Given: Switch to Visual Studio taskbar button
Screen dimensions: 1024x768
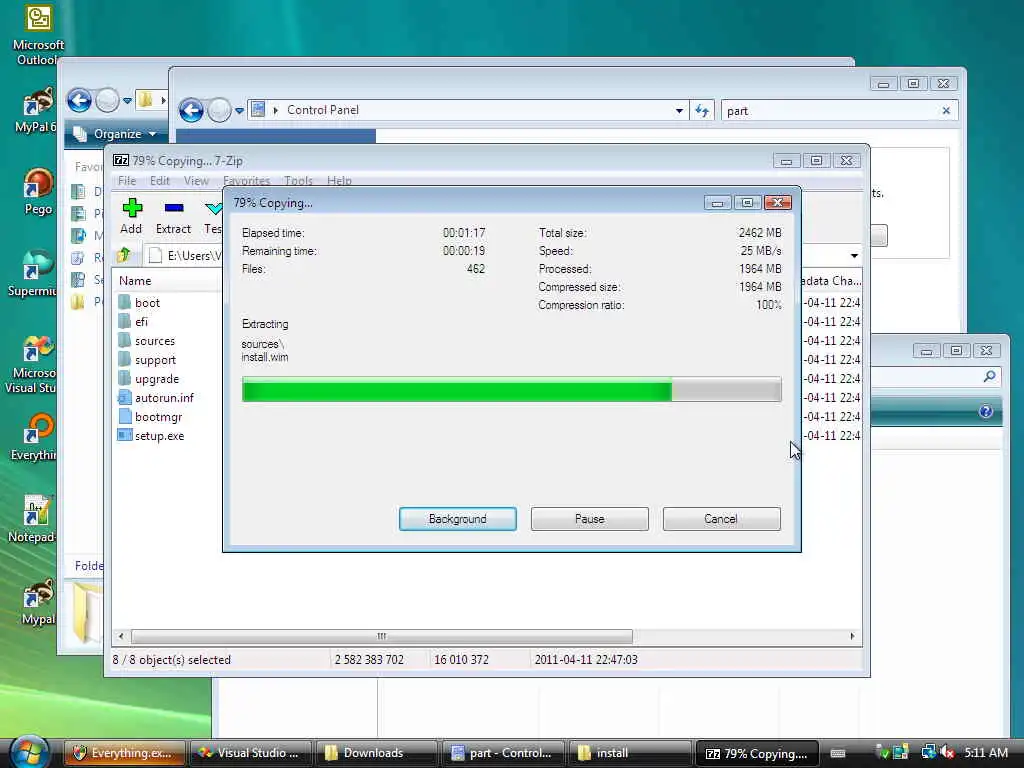Looking at the screenshot, I should [250, 753].
